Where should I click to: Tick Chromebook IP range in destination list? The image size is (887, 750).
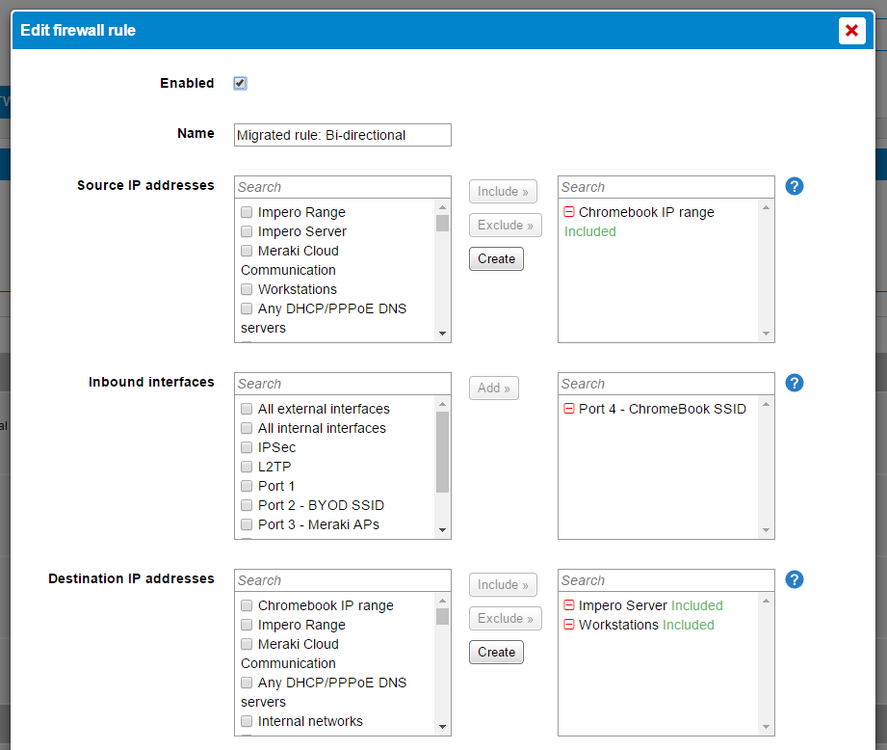tap(246, 605)
